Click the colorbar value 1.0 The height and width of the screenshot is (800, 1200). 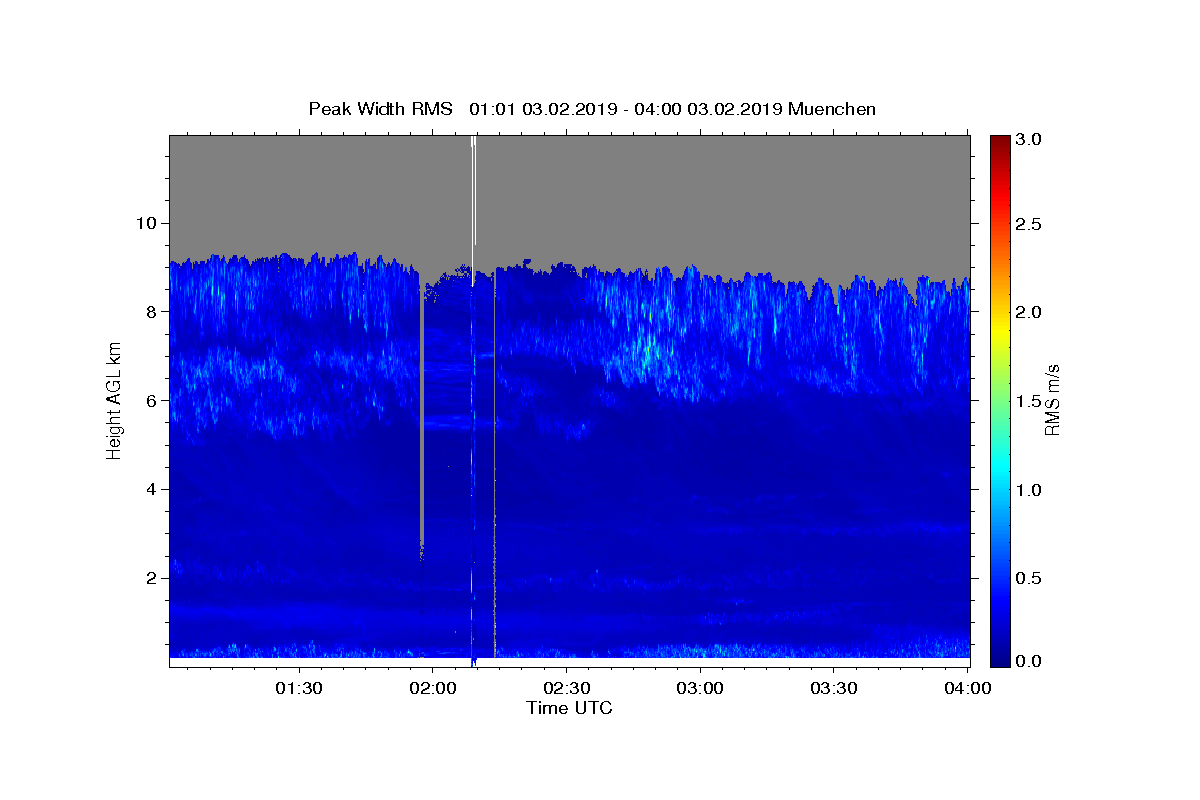coord(1029,489)
